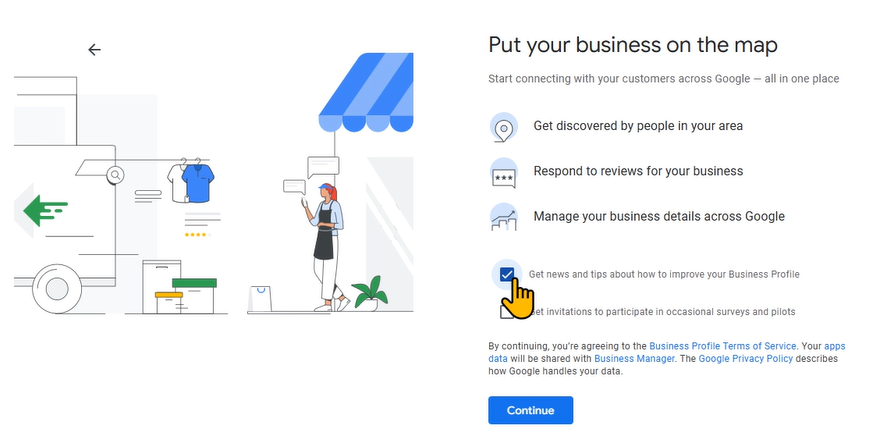Screen dimensions: 880x445
Task: Click the news and tips checkbox label
Action: (x=664, y=274)
